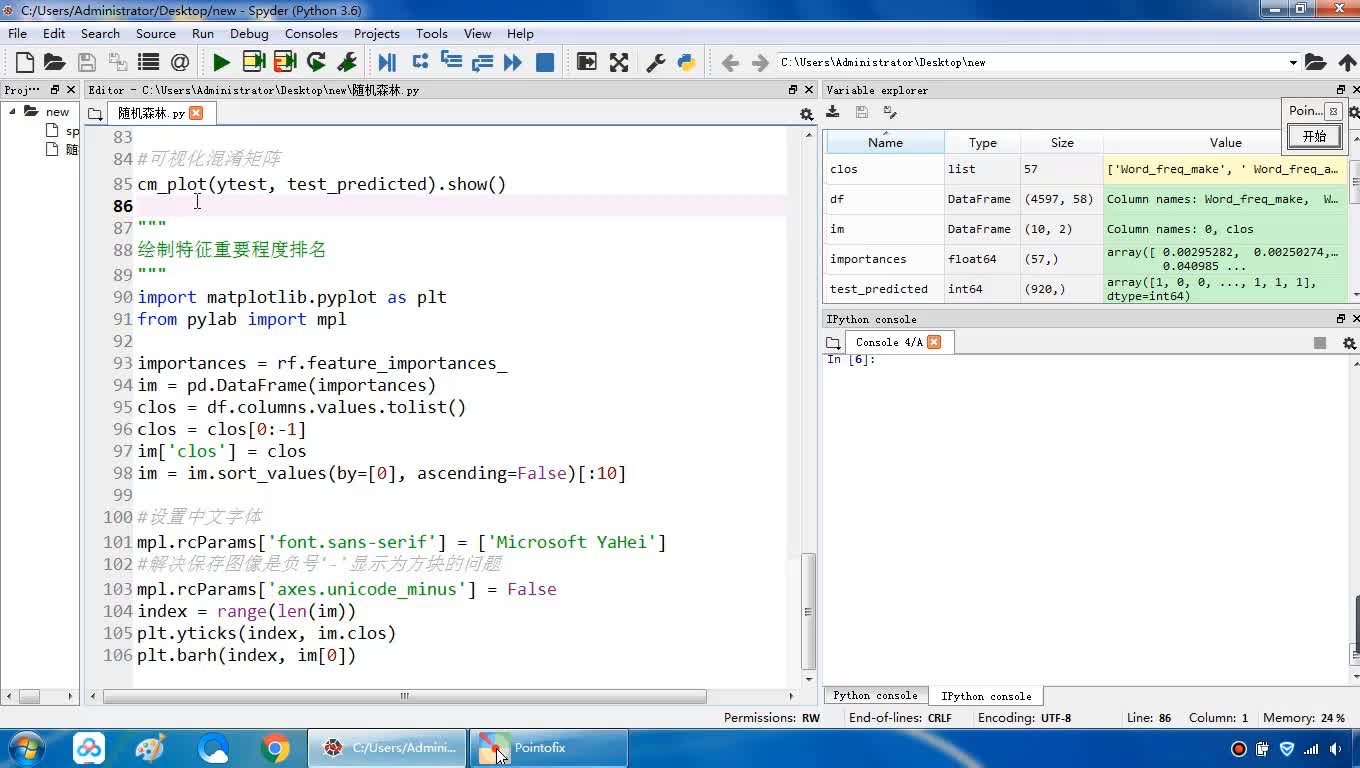Viewport: 1360px width, 768px height.
Task: Collapse the 'new' project folder
Action: pos(14,111)
